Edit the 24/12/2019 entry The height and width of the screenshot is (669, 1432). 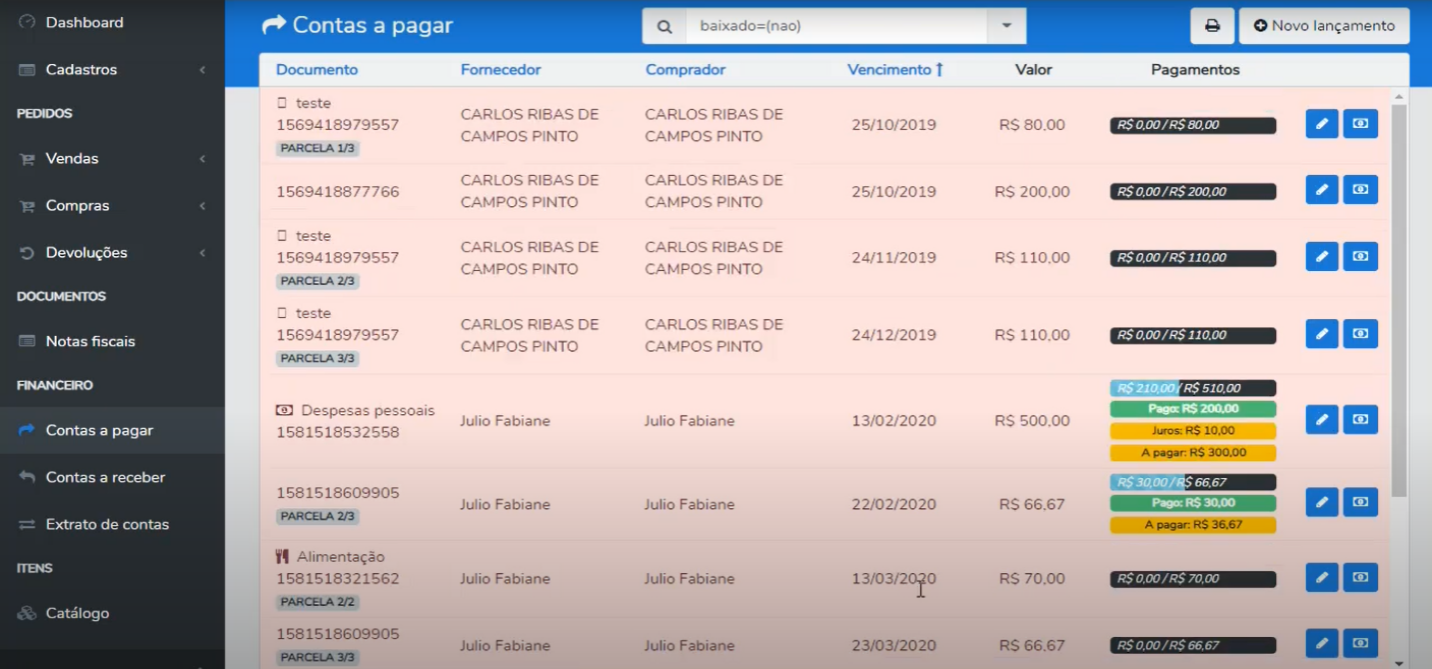(1322, 334)
